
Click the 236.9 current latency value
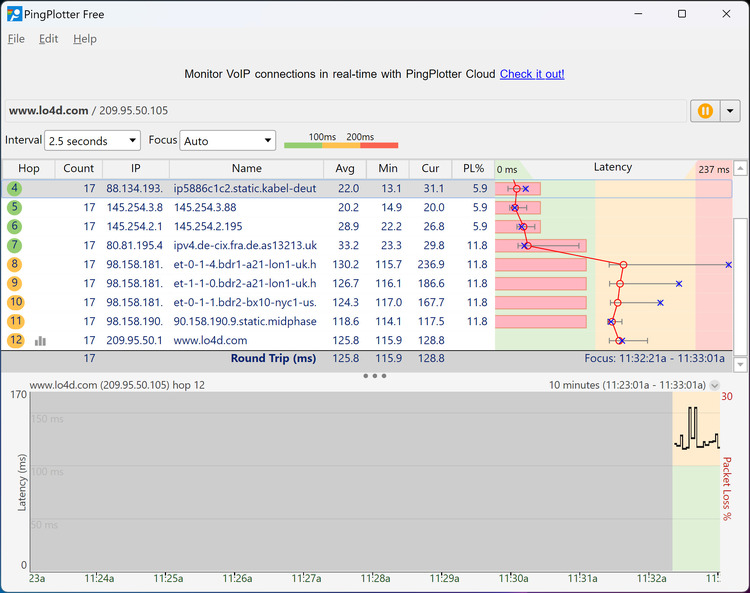pyautogui.click(x=431, y=264)
